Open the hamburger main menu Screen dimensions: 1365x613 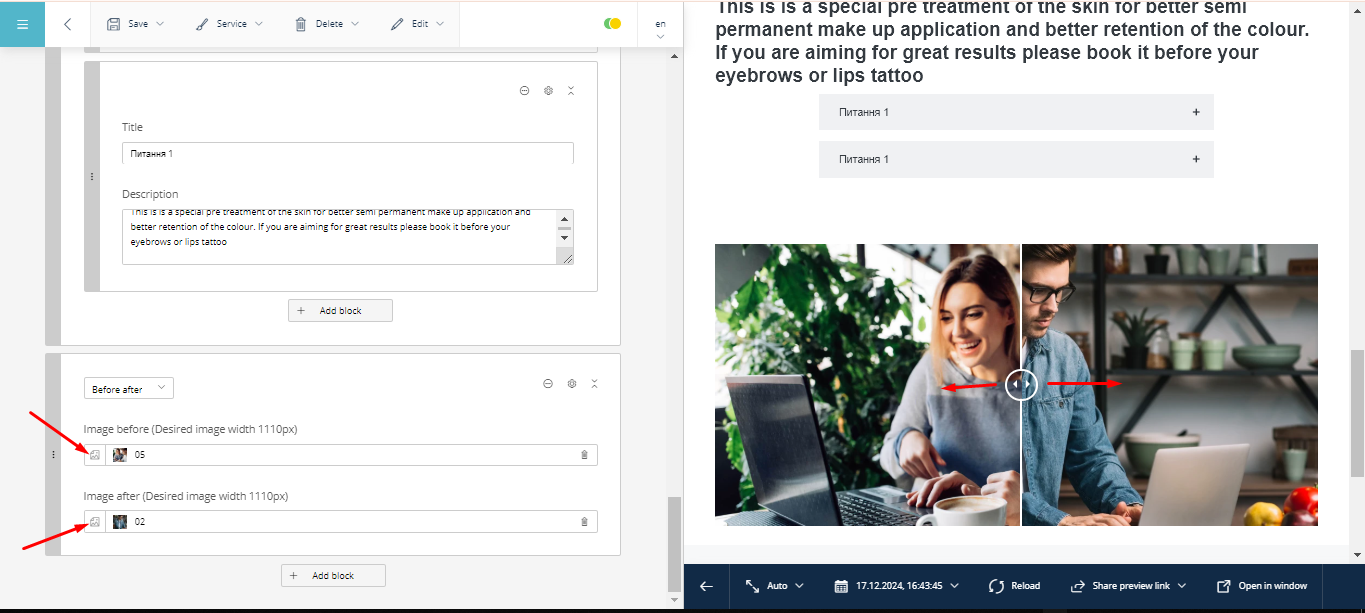(22, 24)
